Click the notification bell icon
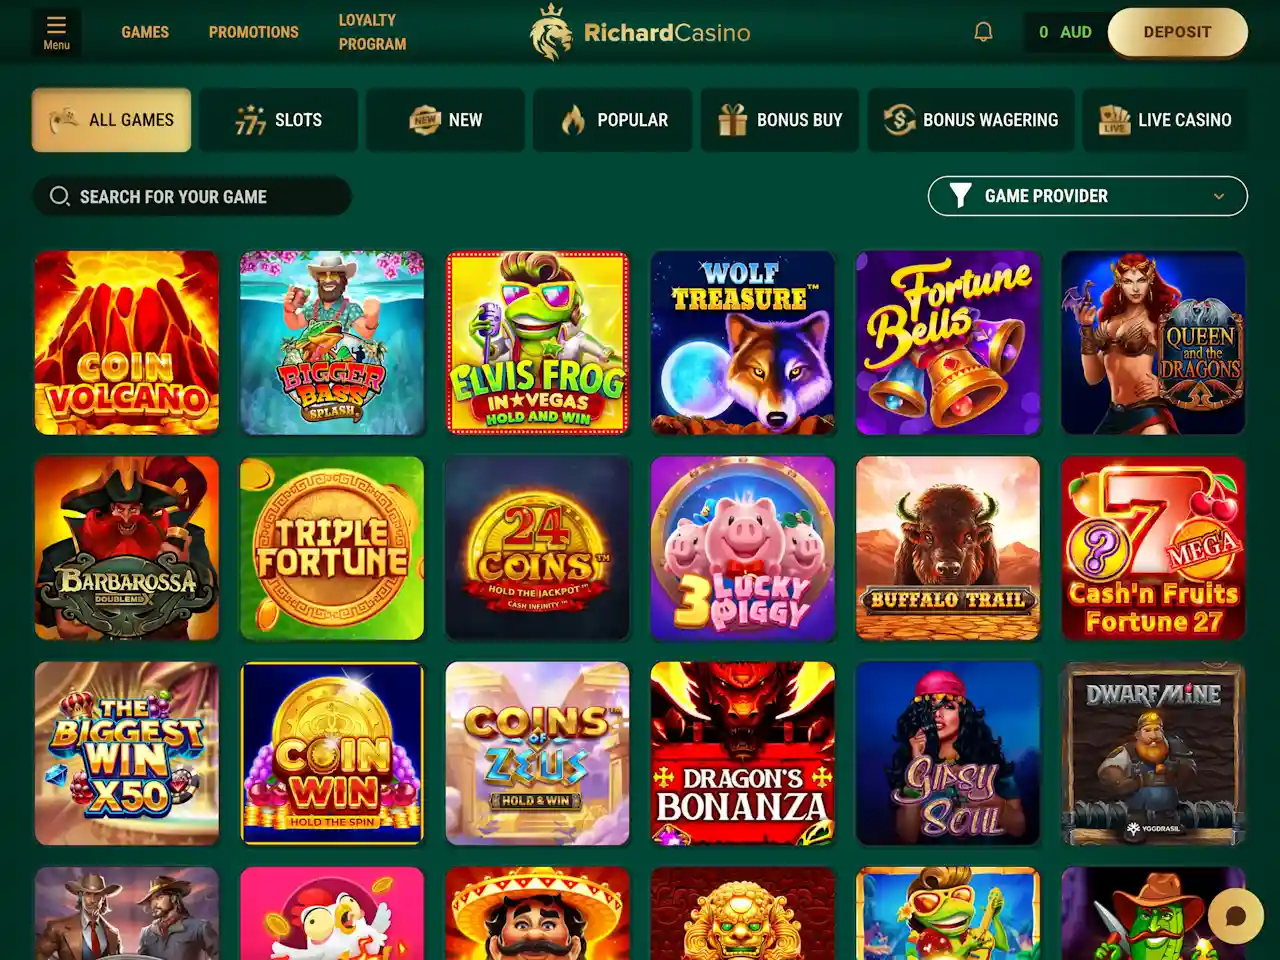 pyautogui.click(x=983, y=32)
